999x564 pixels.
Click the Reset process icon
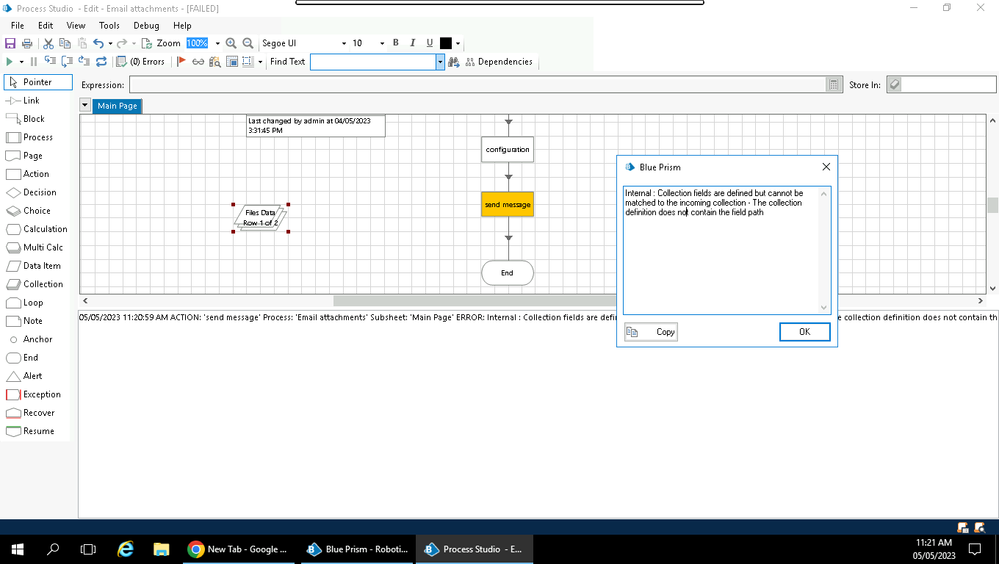pos(101,62)
